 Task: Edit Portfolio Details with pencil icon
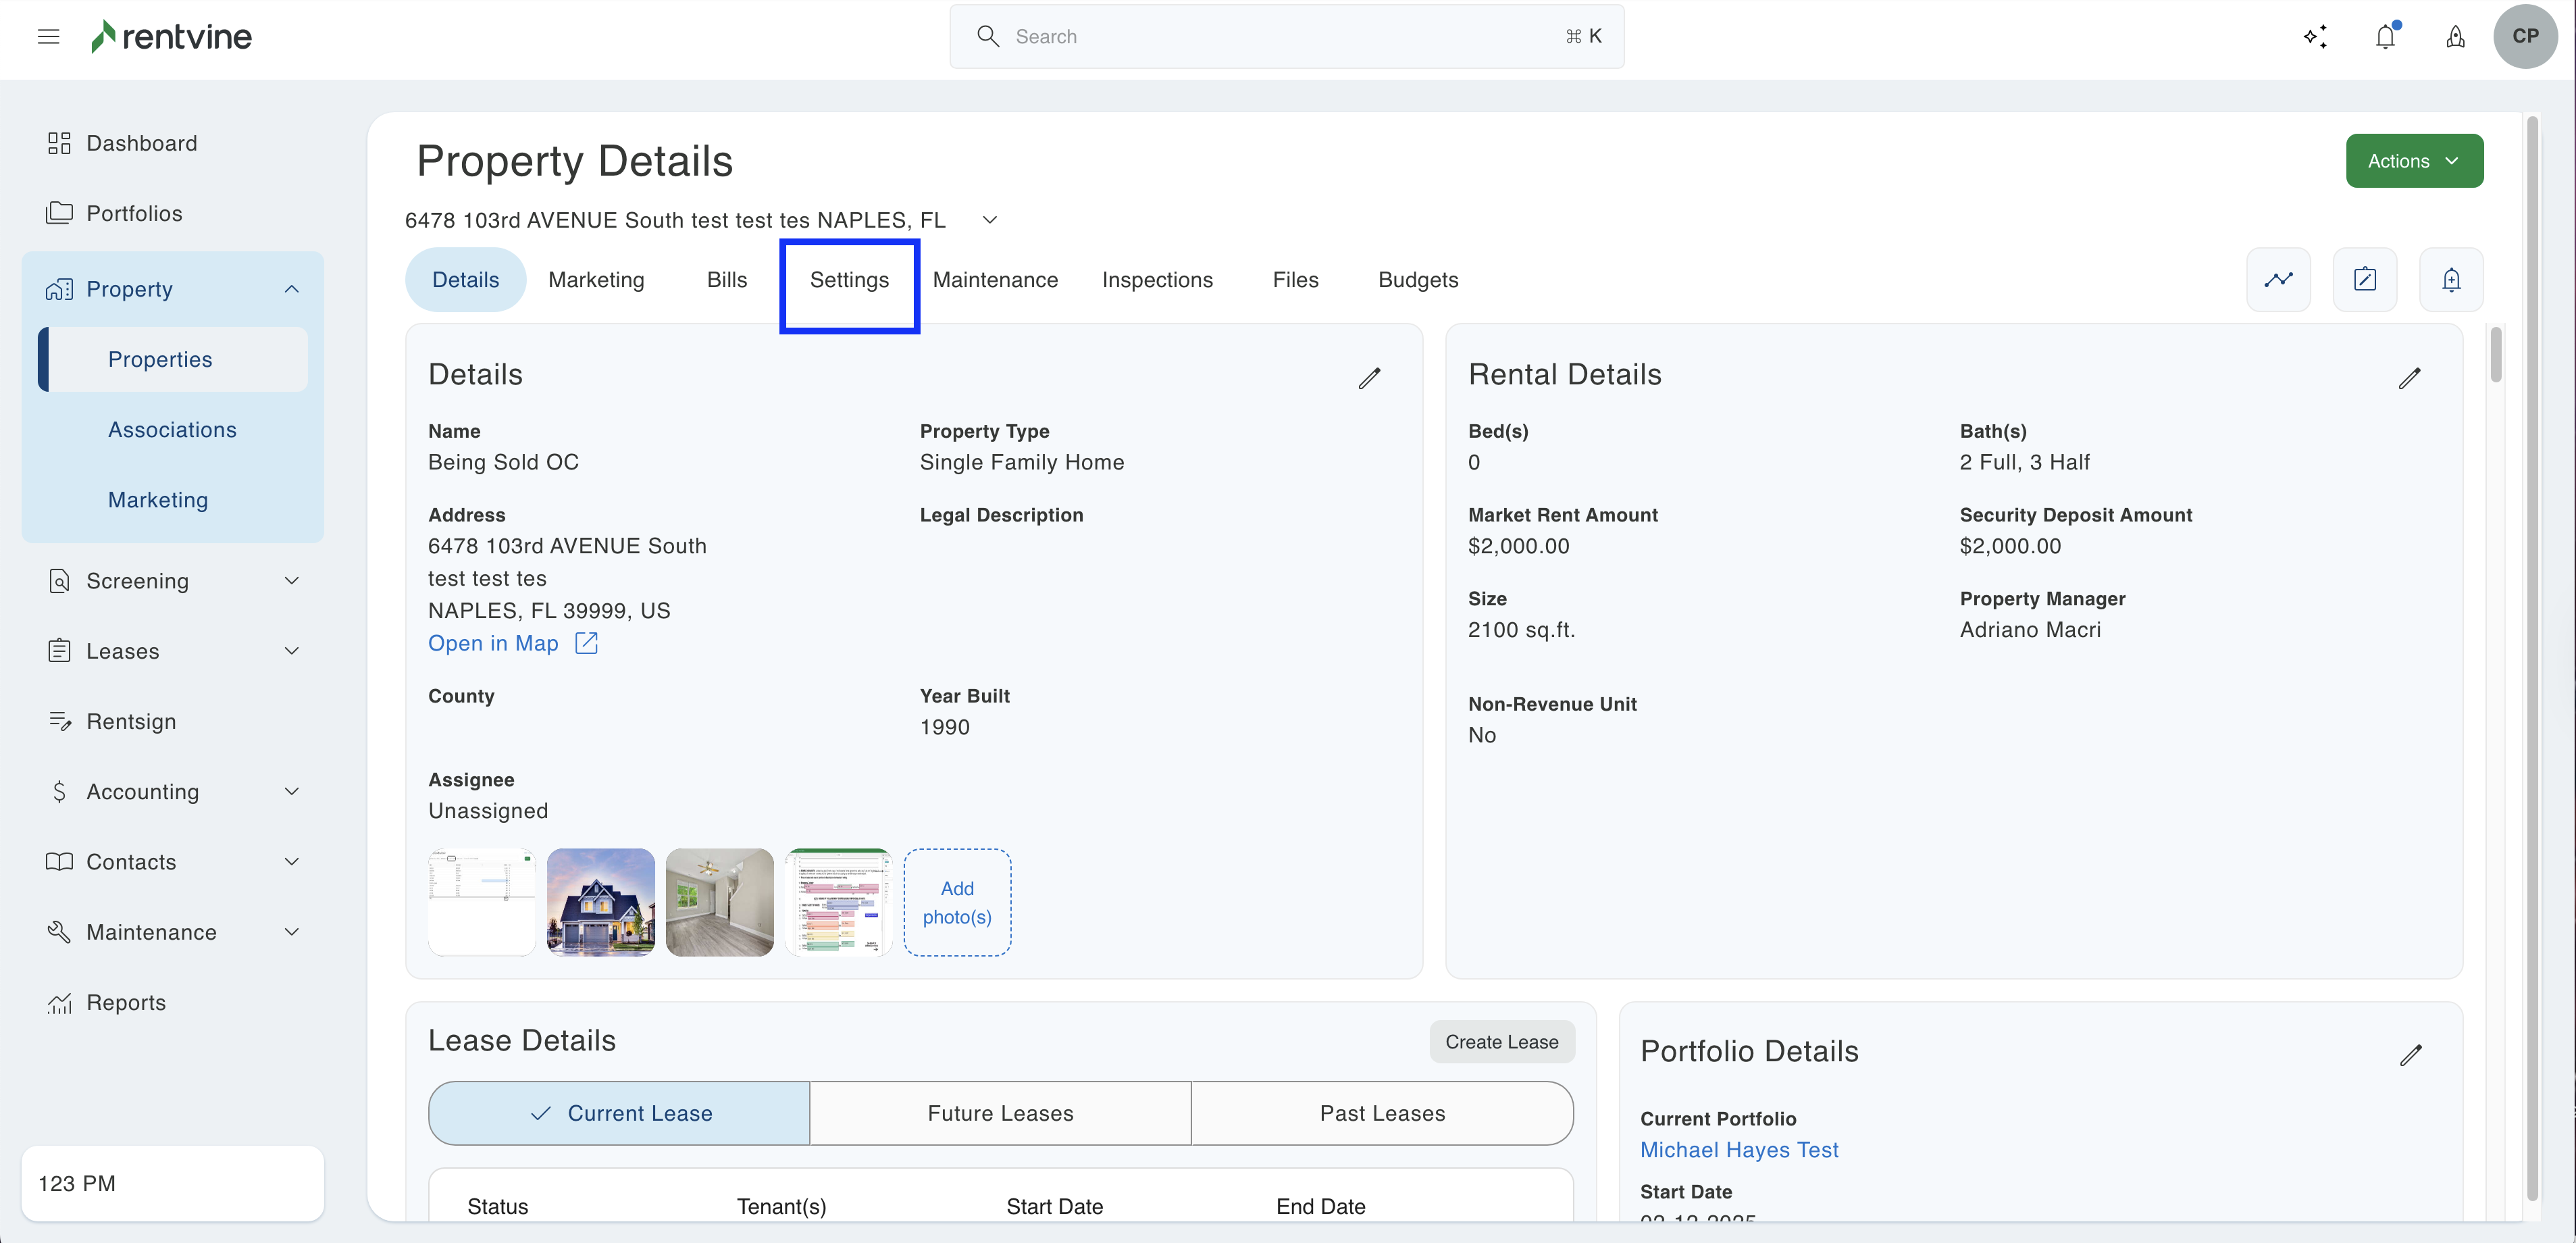coord(2410,1055)
